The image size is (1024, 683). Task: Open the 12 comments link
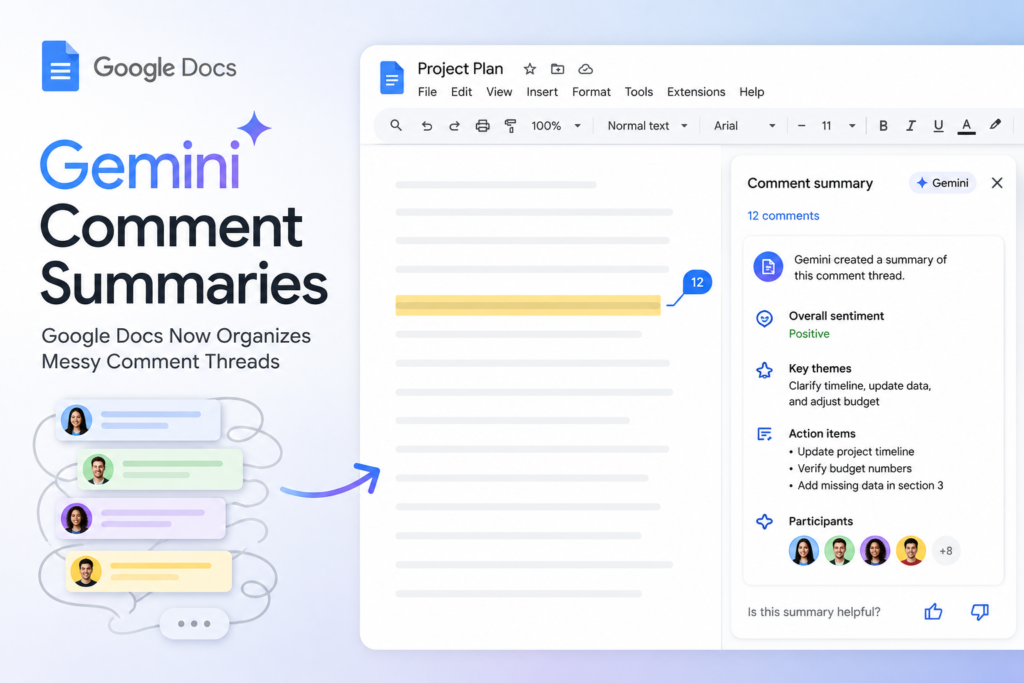pyautogui.click(x=783, y=215)
